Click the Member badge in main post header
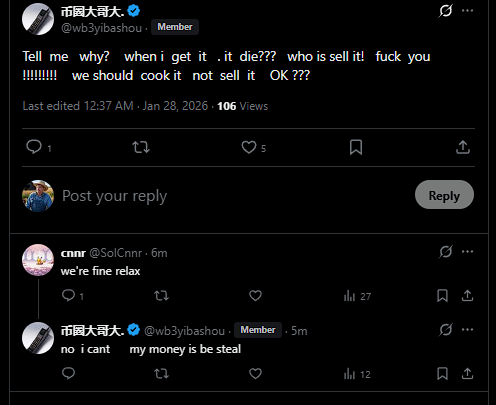 pyautogui.click(x=175, y=27)
